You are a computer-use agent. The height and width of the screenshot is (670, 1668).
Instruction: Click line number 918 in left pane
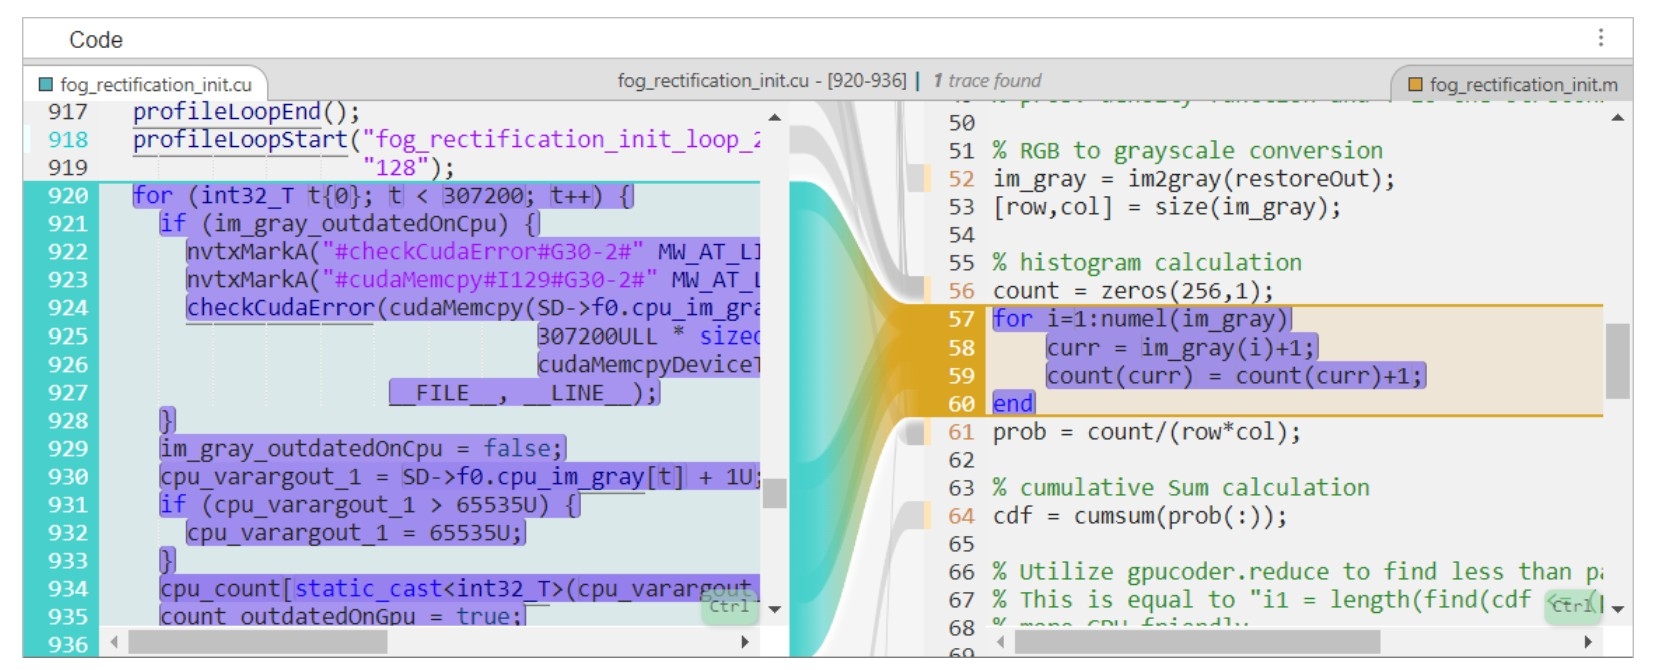click(x=68, y=139)
